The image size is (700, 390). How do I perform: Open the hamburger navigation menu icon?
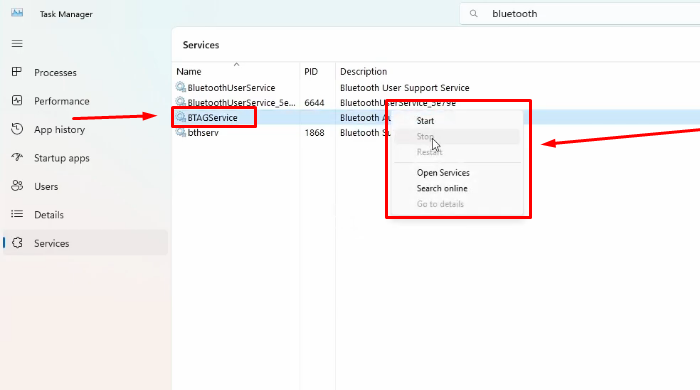click(17, 43)
